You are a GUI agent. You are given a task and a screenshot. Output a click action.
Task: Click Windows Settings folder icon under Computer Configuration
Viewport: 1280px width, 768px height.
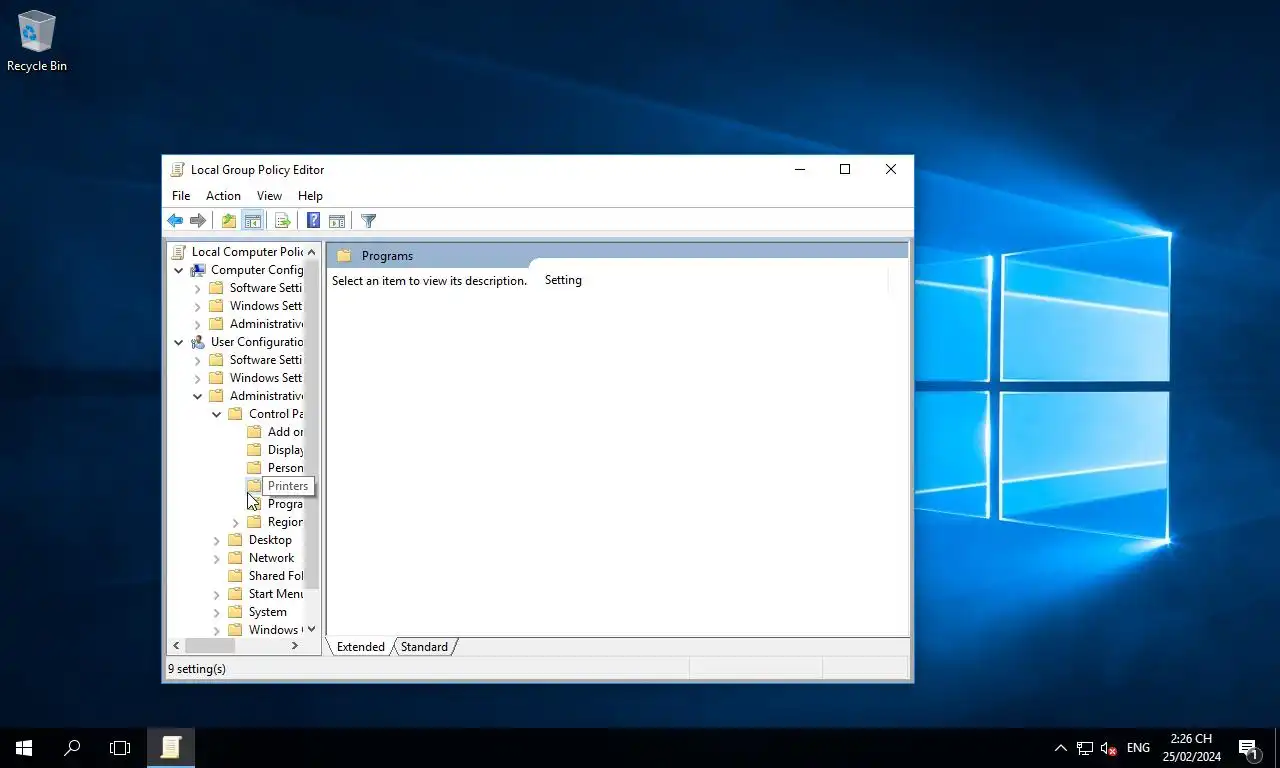pyautogui.click(x=216, y=306)
